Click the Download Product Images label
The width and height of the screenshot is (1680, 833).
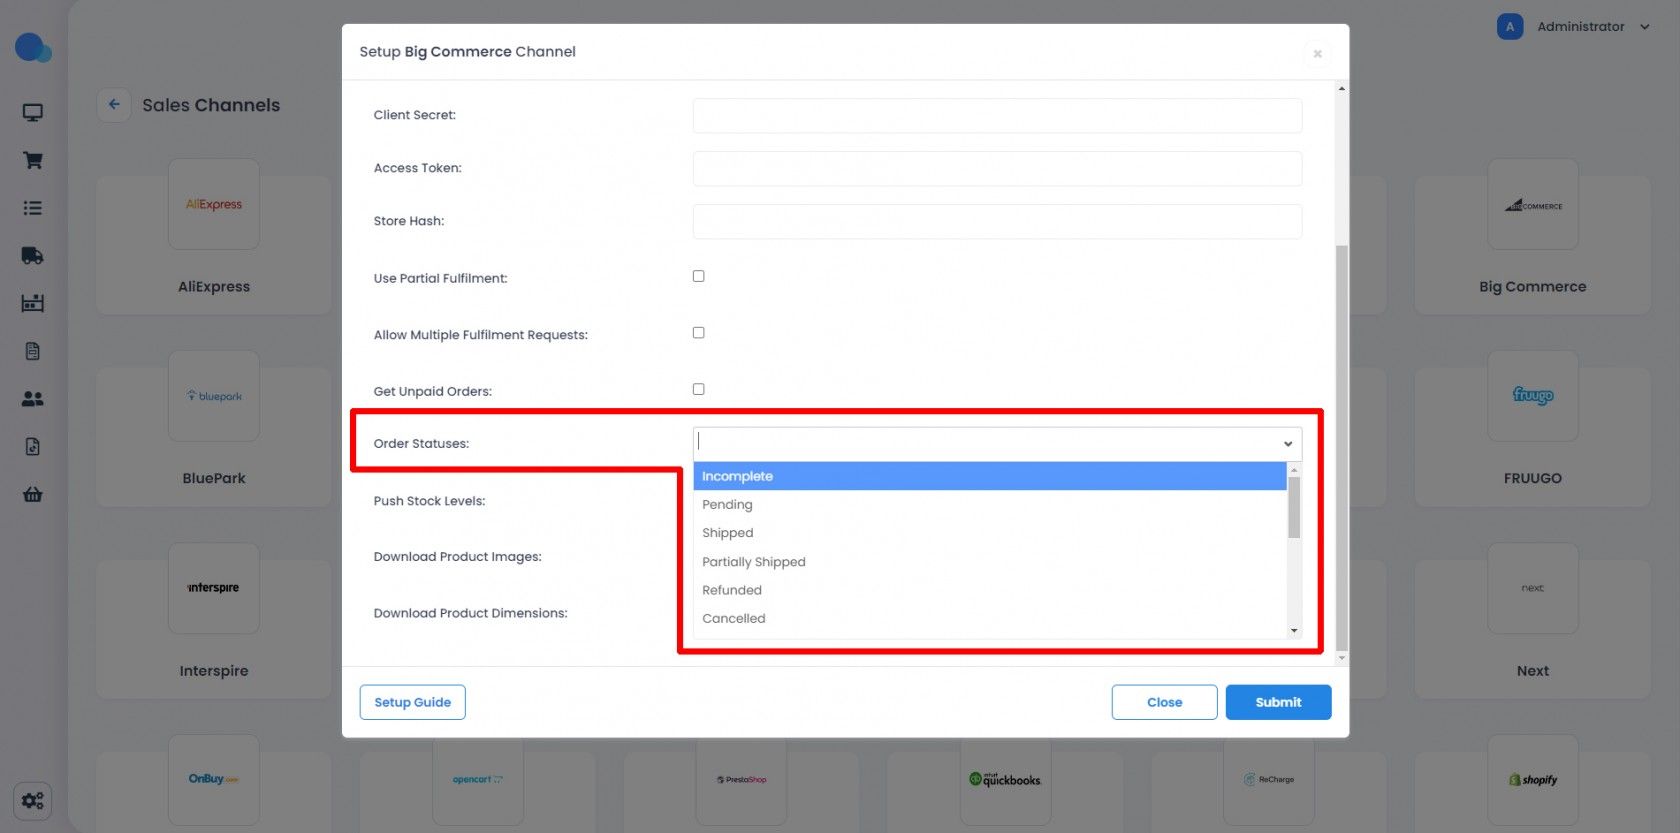click(458, 557)
